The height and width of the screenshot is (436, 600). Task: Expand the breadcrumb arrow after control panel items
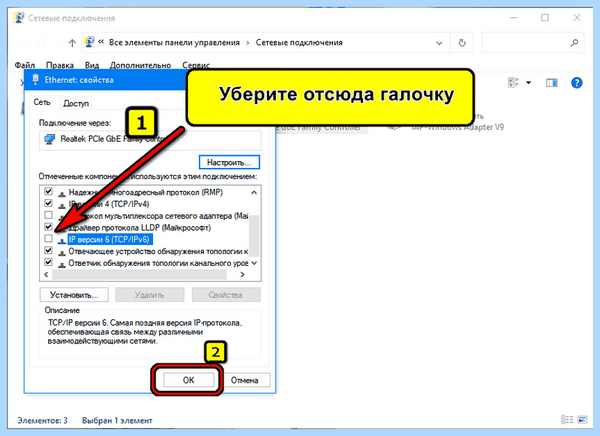coord(248,43)
